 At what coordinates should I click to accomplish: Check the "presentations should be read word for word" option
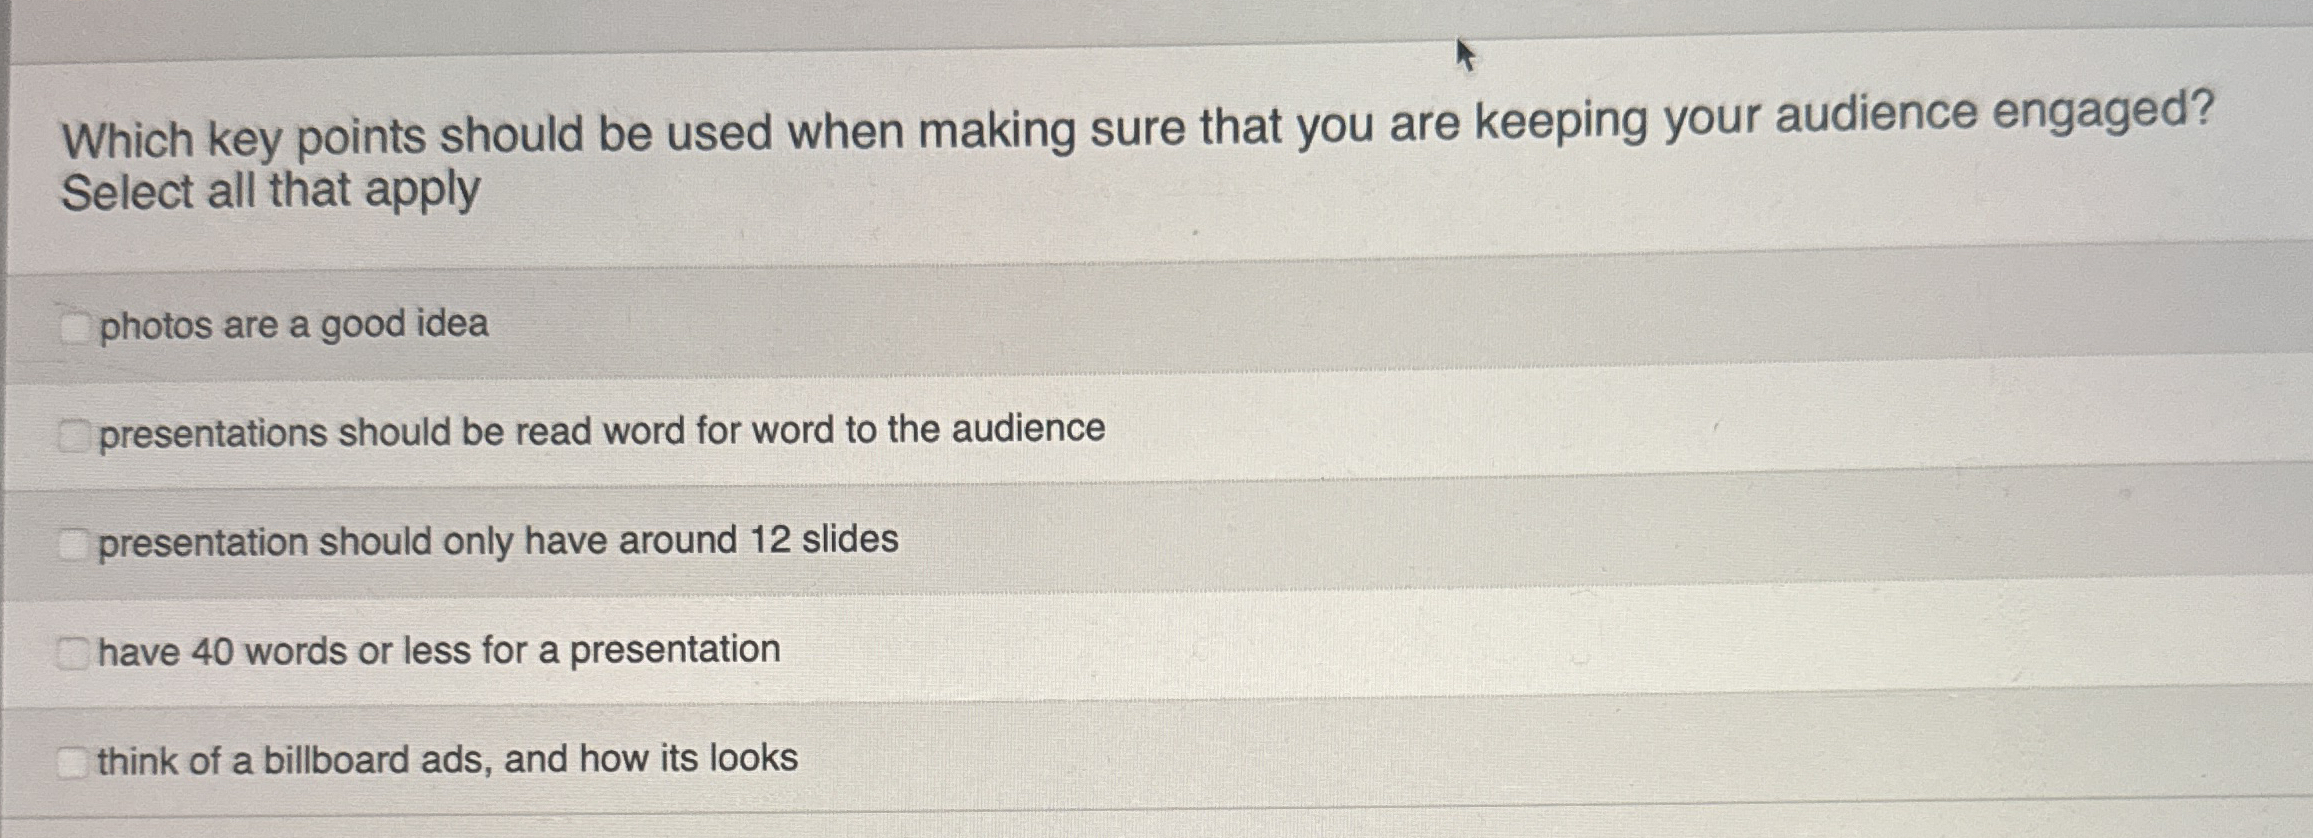pyautogui.click(x=74, y=432)
